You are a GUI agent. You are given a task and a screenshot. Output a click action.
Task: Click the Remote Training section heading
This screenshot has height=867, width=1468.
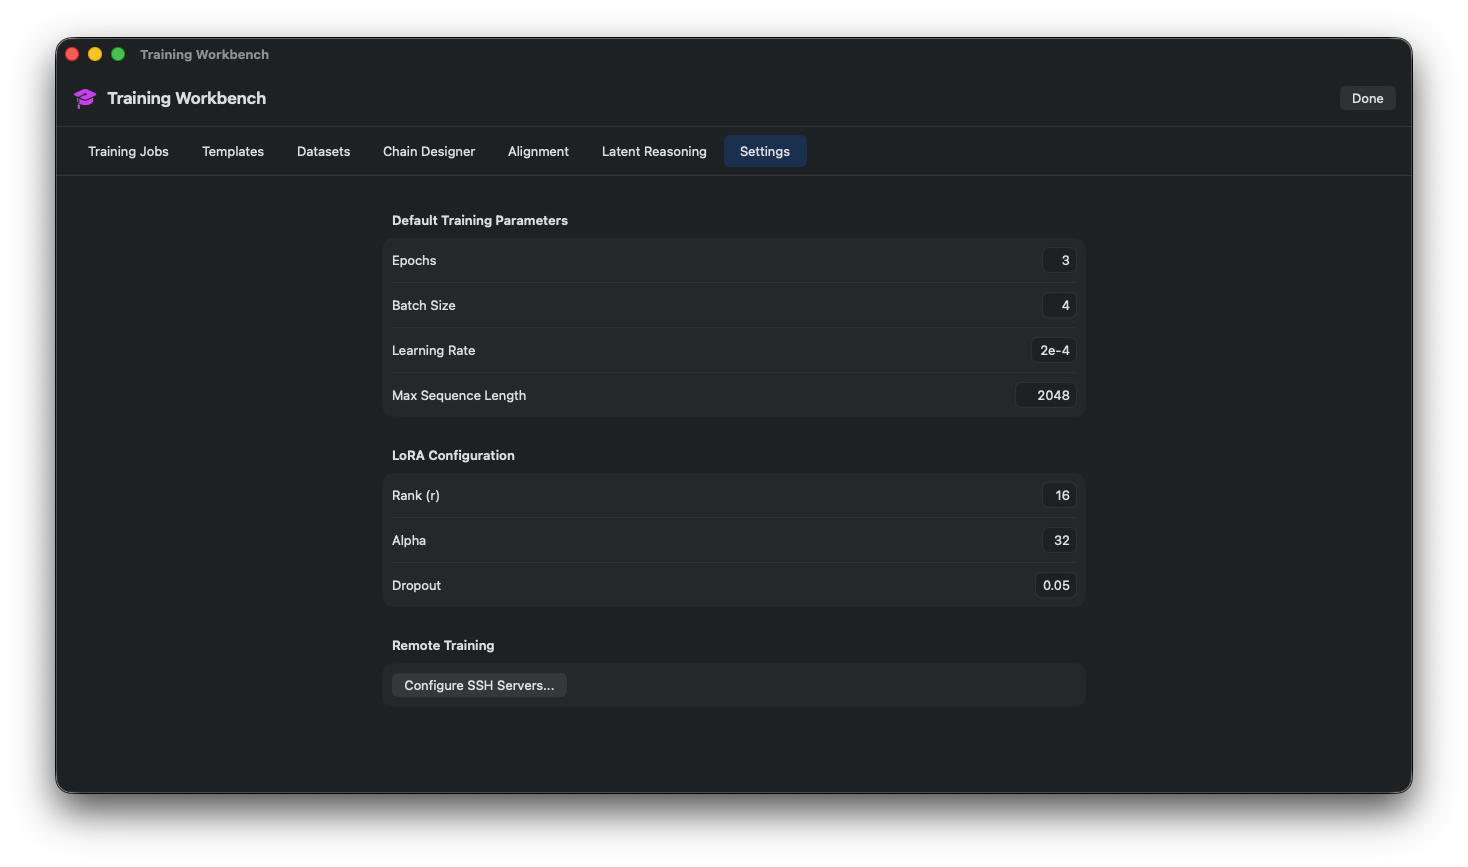[x=443, y=645]
